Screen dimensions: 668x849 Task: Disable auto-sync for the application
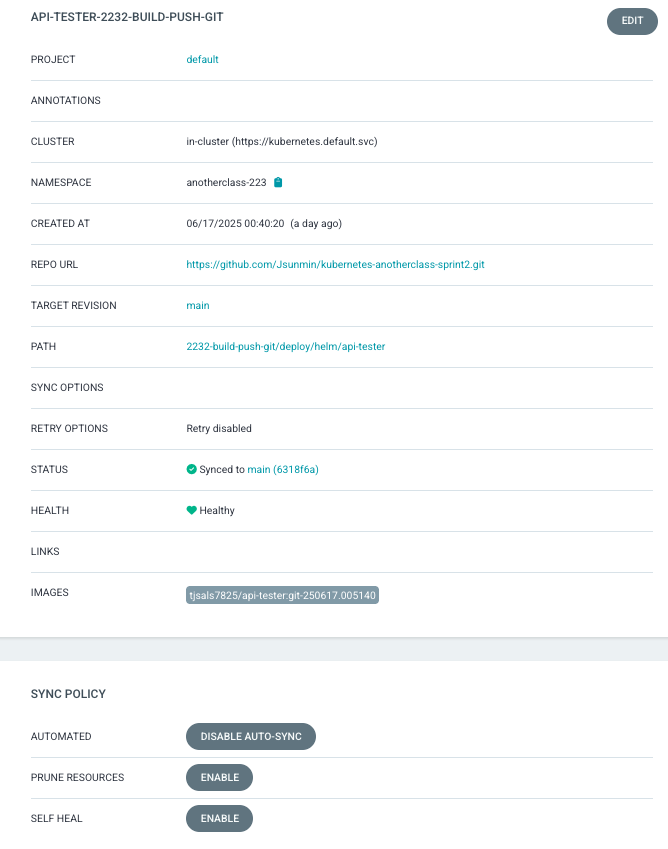(x=251, y=737)
